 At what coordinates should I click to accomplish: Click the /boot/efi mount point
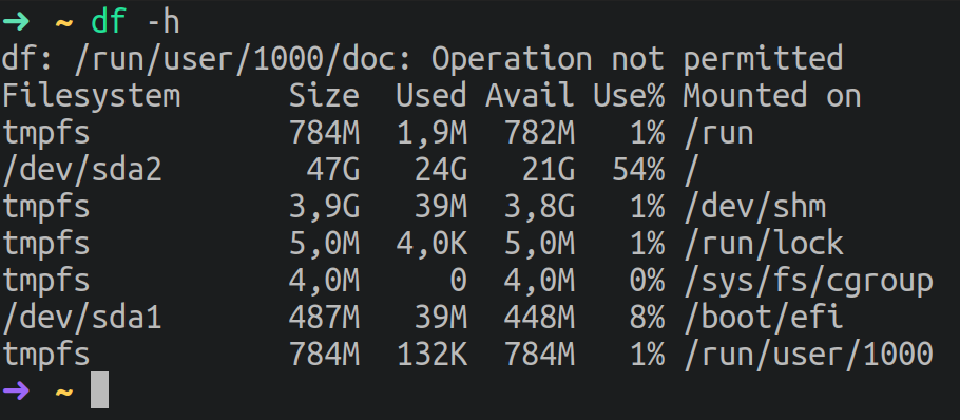click(763, 318)
